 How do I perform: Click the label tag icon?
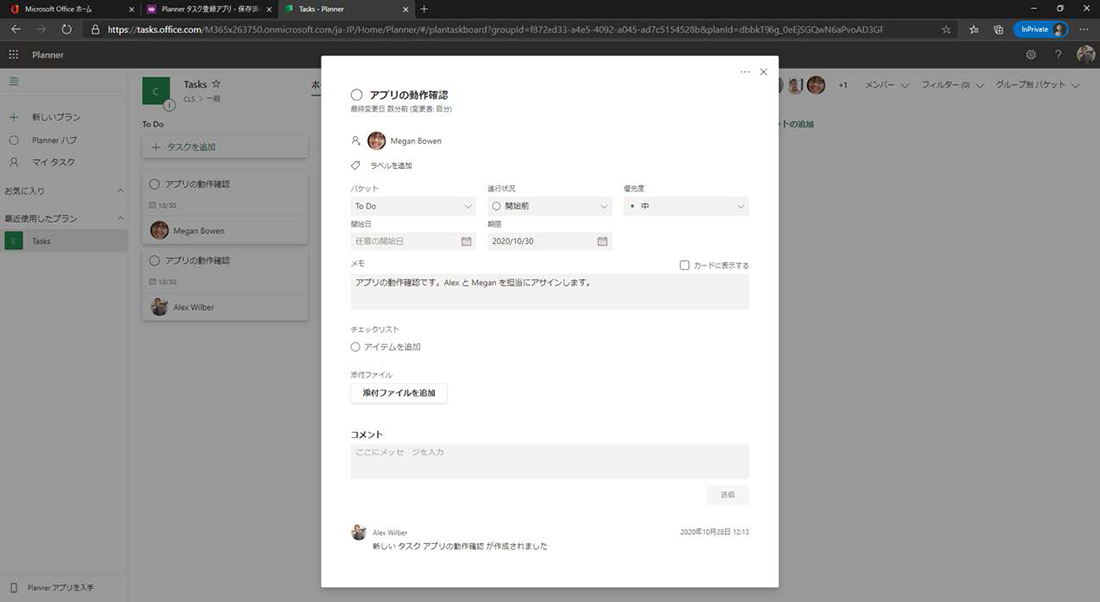tap(356, 166)
